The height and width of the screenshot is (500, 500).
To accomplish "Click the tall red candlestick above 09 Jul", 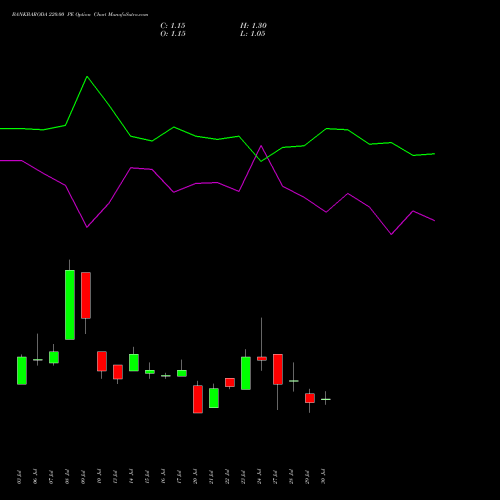I will 86,295.
